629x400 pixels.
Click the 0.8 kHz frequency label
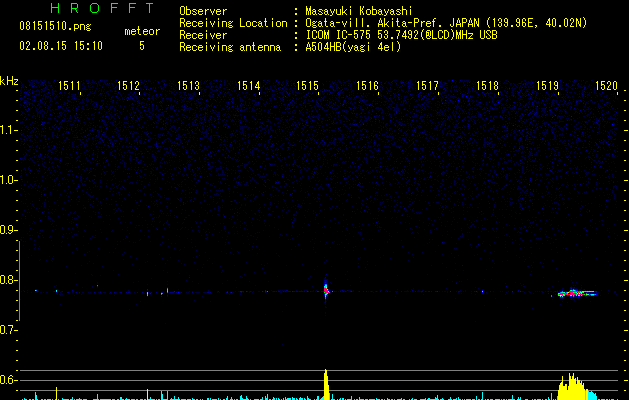7,280
